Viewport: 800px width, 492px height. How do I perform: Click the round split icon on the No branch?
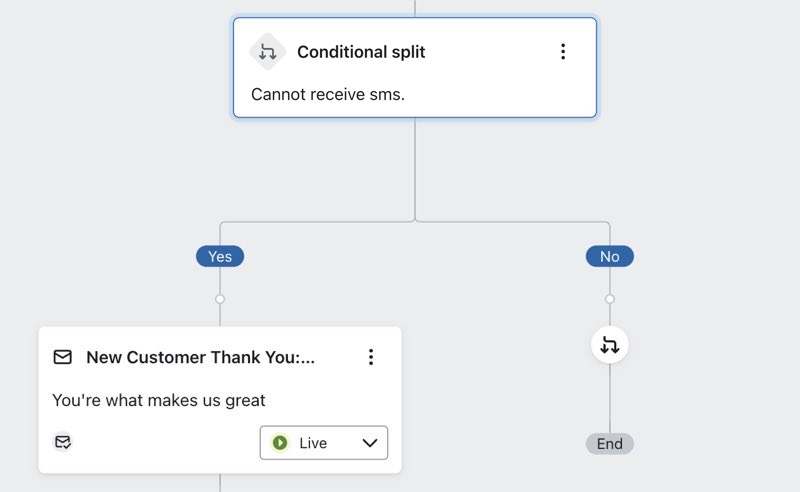(610, 346)
